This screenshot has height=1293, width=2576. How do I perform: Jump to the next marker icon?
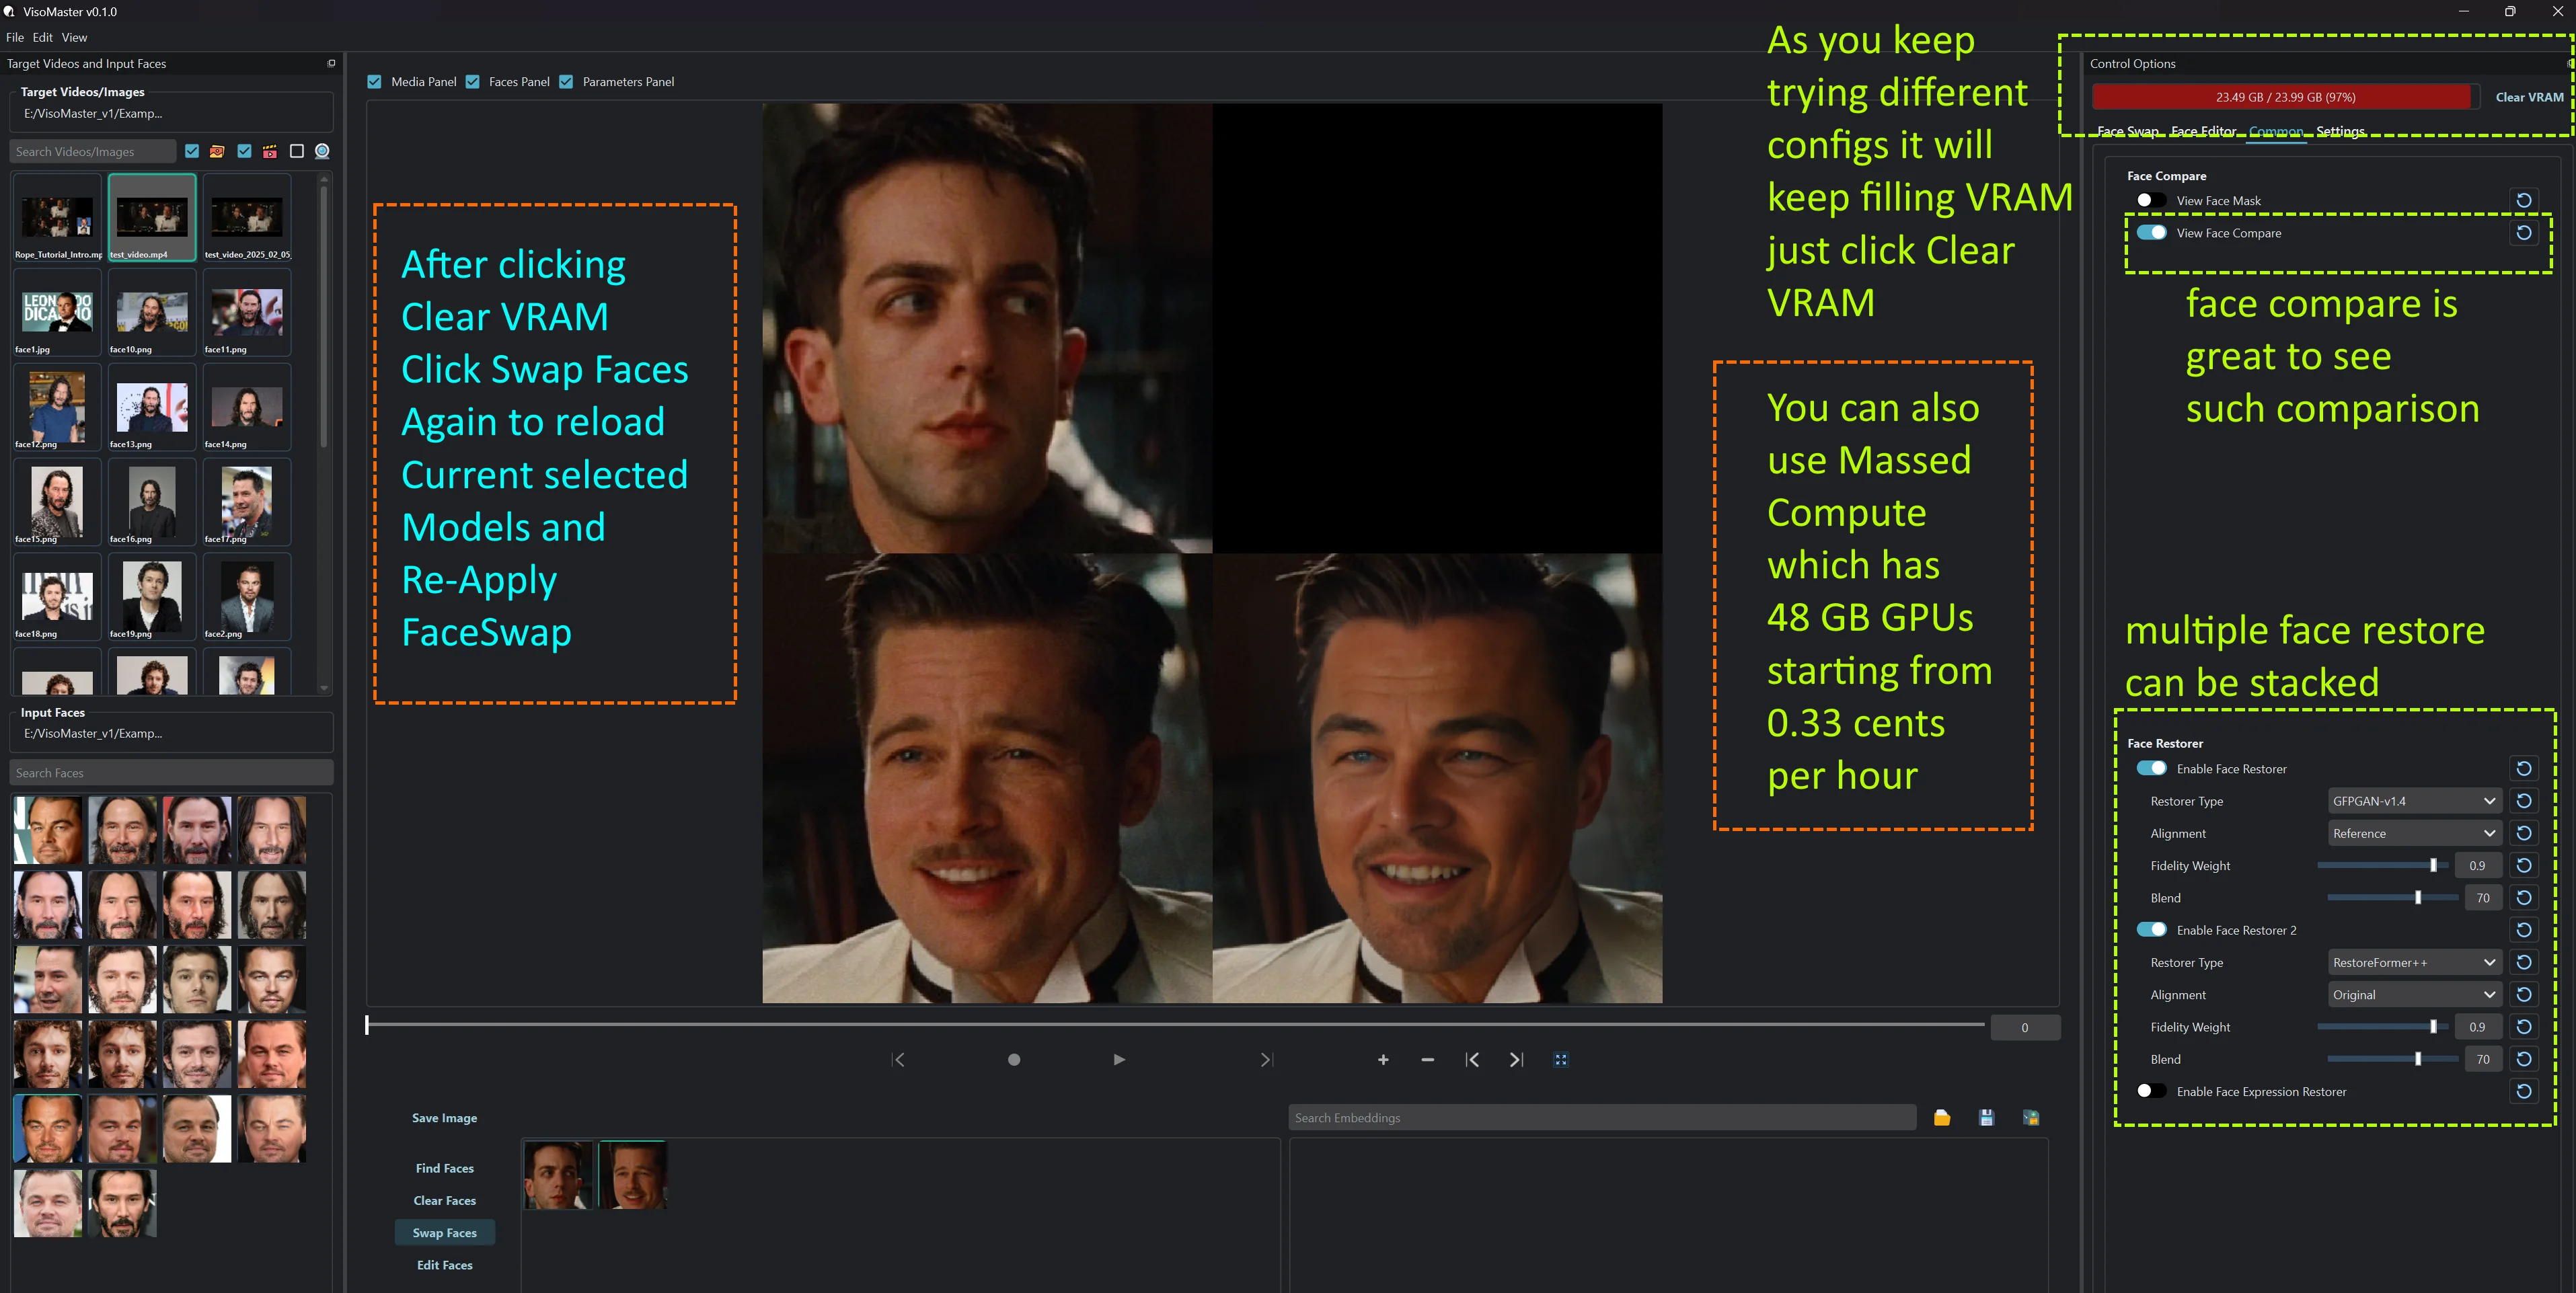[1516, 1060]
